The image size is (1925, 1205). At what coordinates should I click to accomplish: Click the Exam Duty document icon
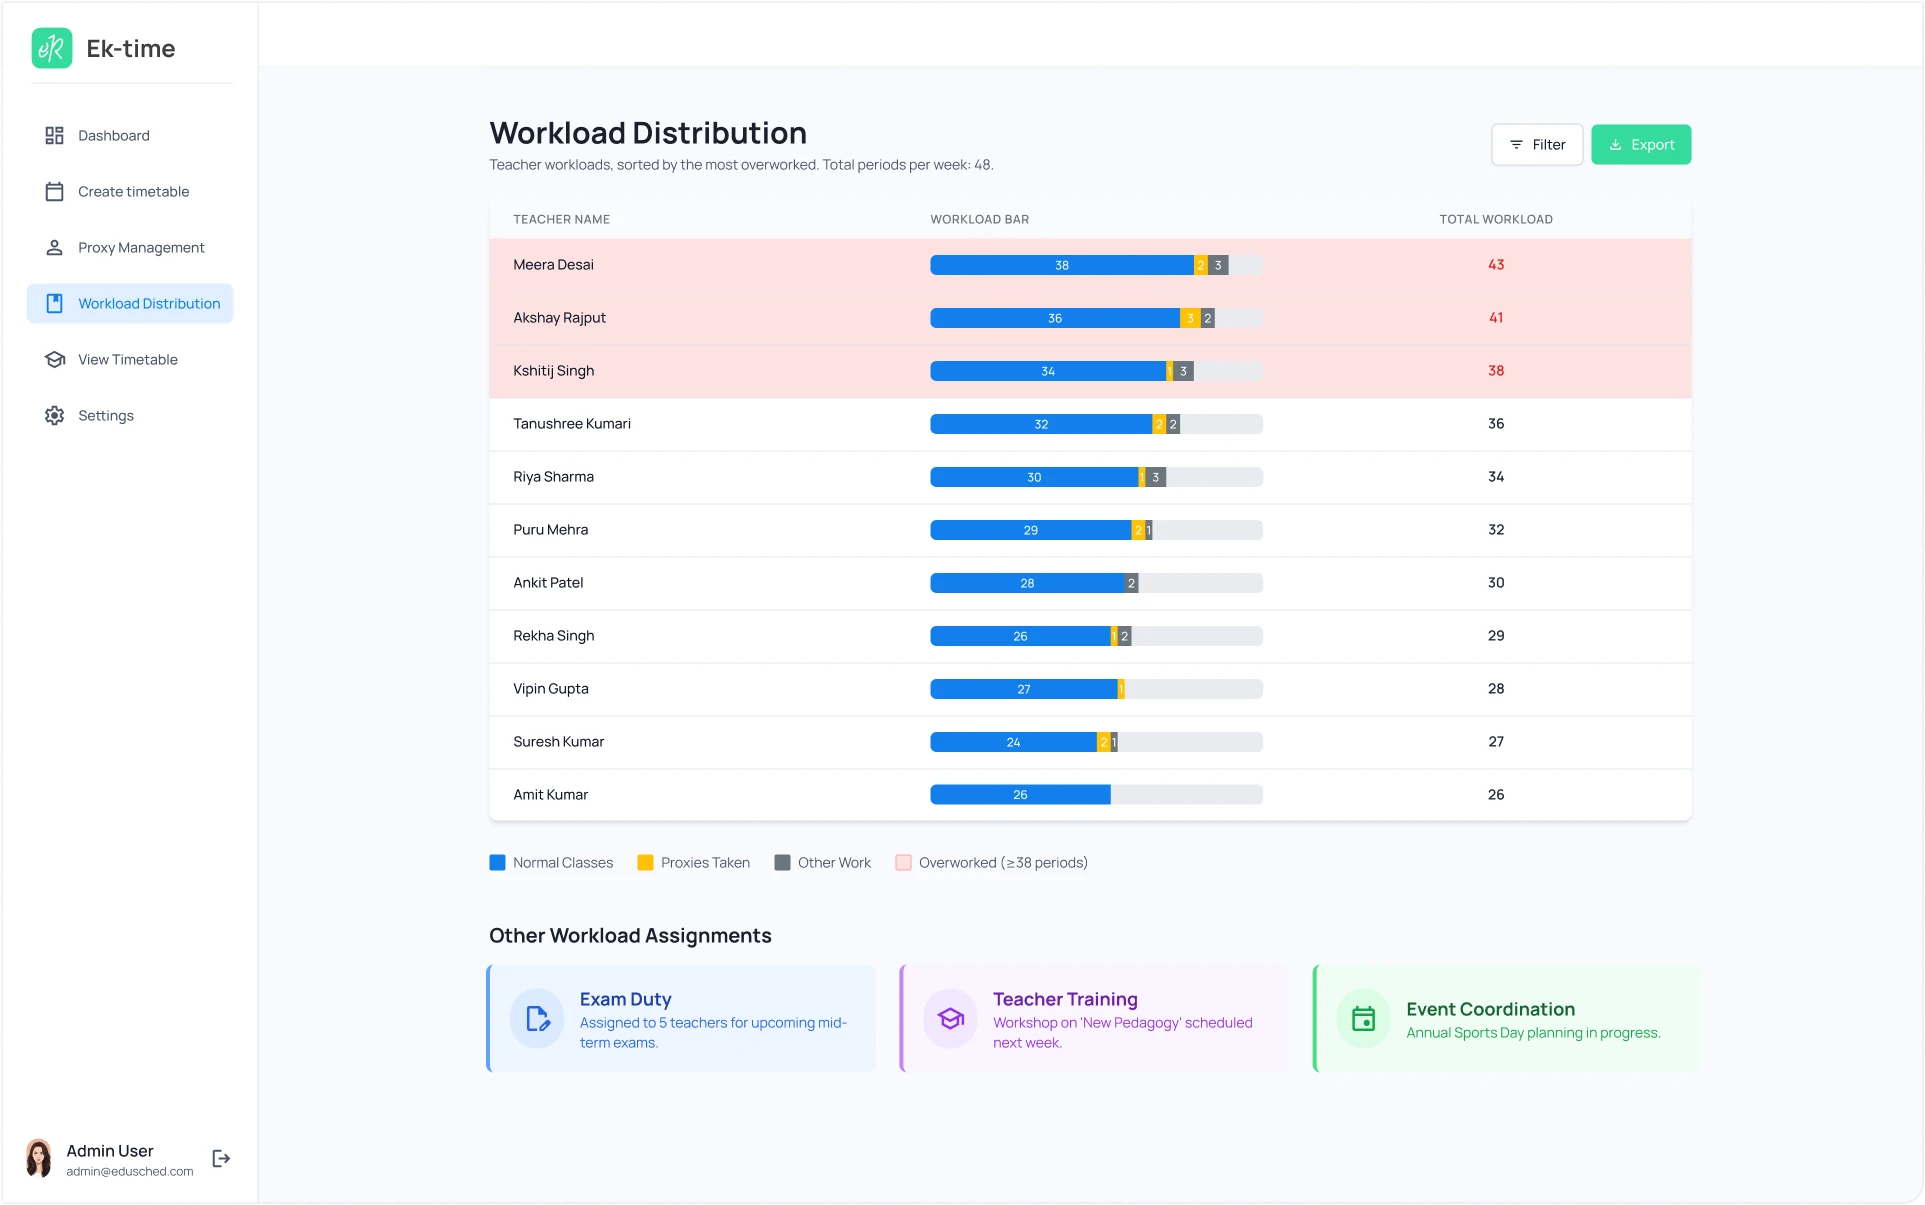(x=537, y=1019)
